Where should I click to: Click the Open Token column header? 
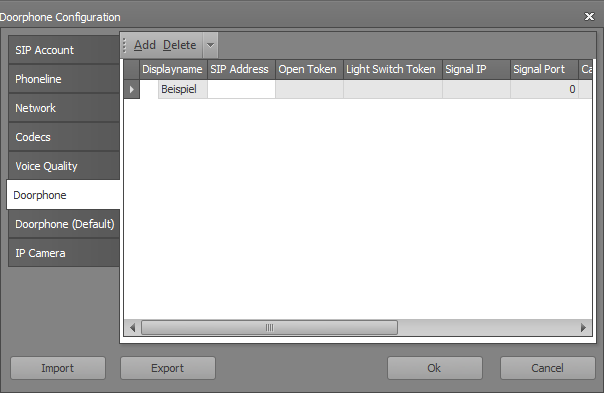click(309, 69)
